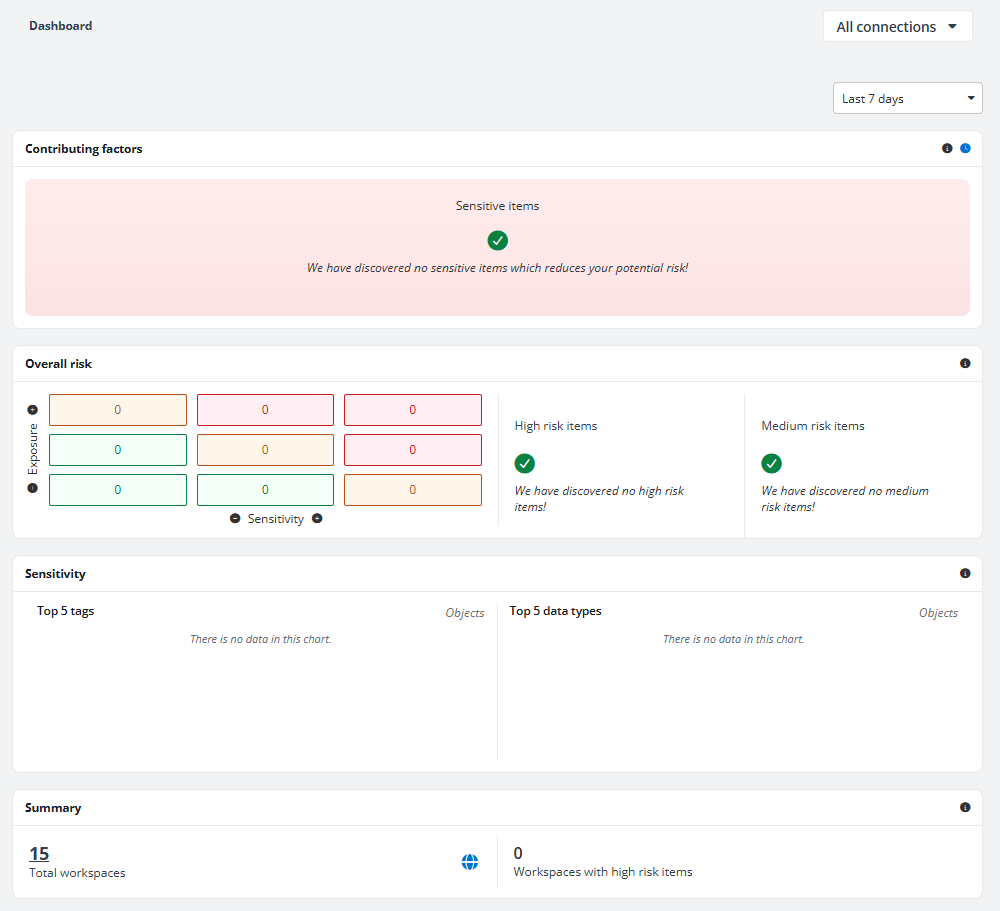Open the Last 7 days time range dropdown
Image resolution: width=1000 pixels, height=911 pixels.
(907, 98)
